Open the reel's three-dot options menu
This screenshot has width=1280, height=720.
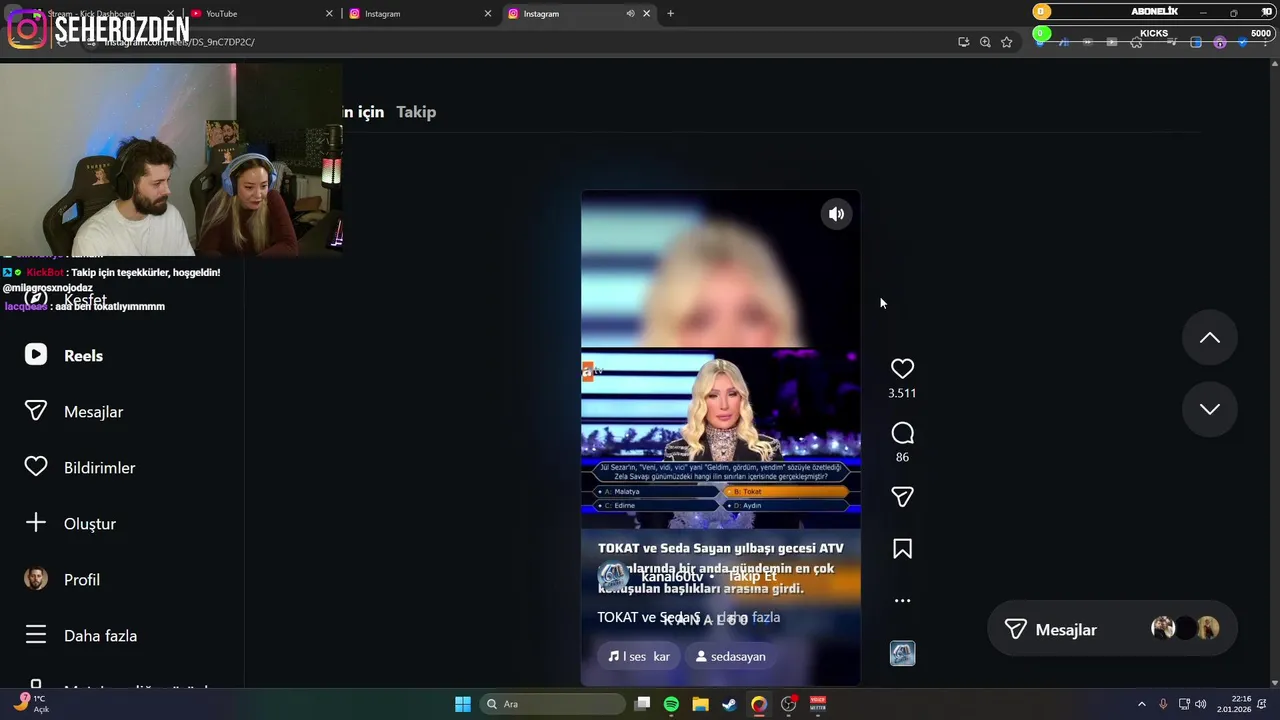tap(902, 601)
